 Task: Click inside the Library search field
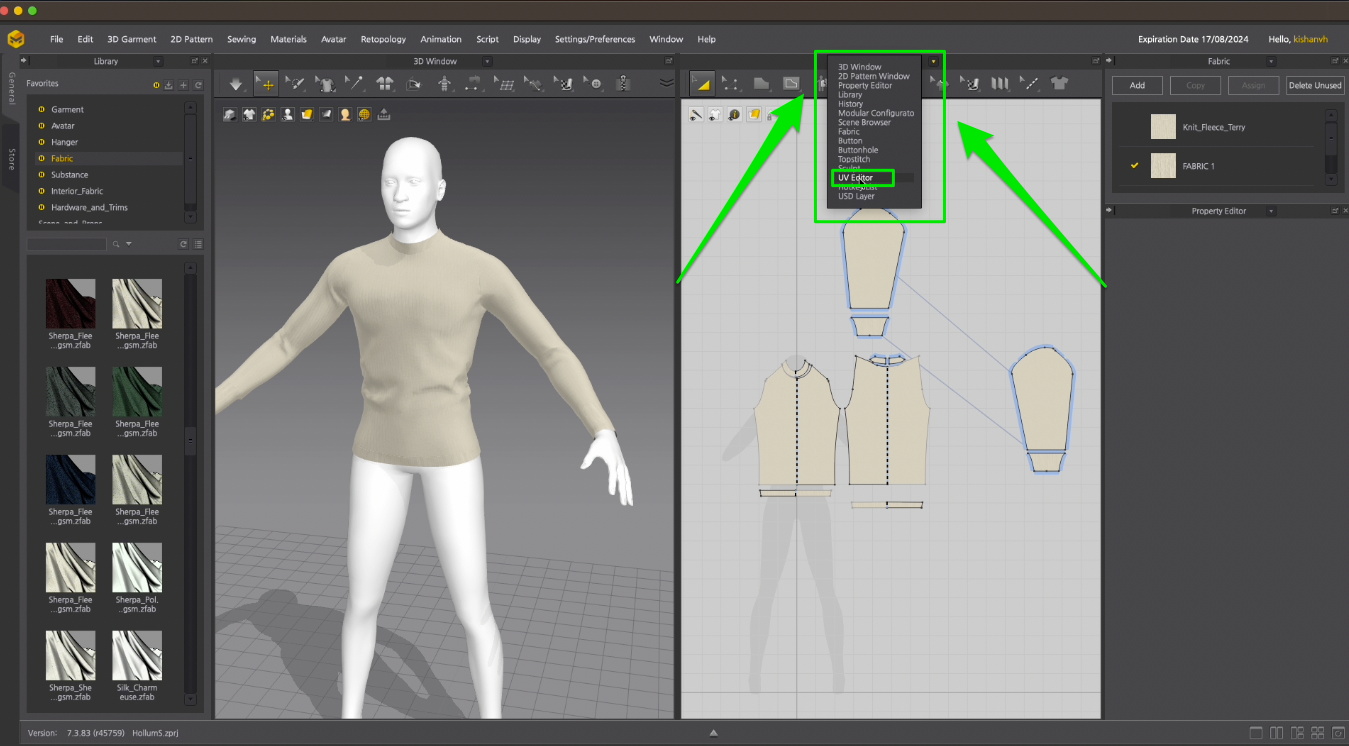click(66, 244)
